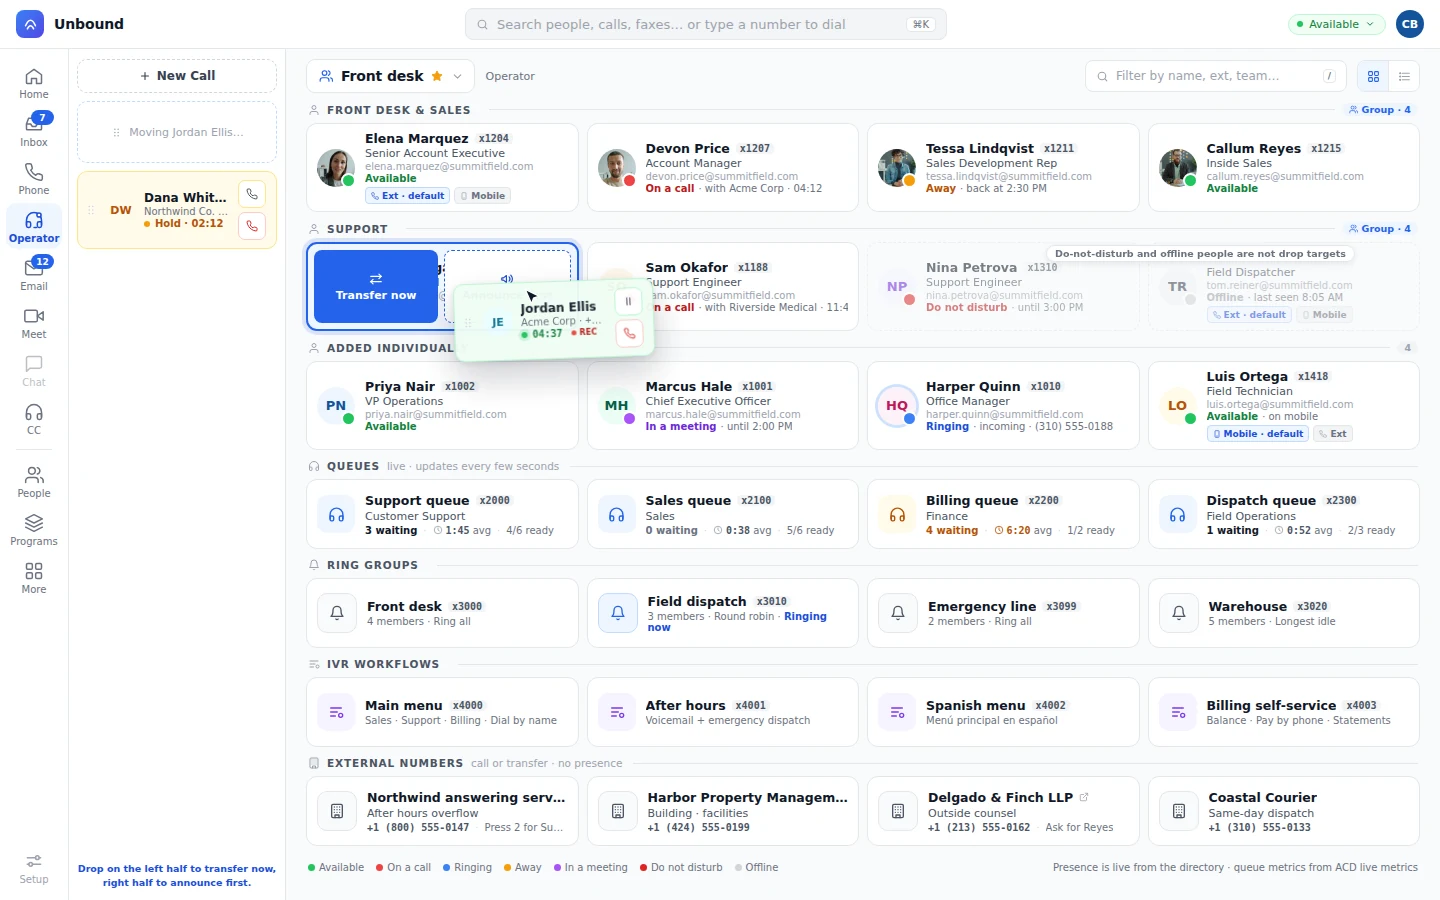Hang up the Dana Whit held call
The image size is (1440, 900).
(252, 226)
